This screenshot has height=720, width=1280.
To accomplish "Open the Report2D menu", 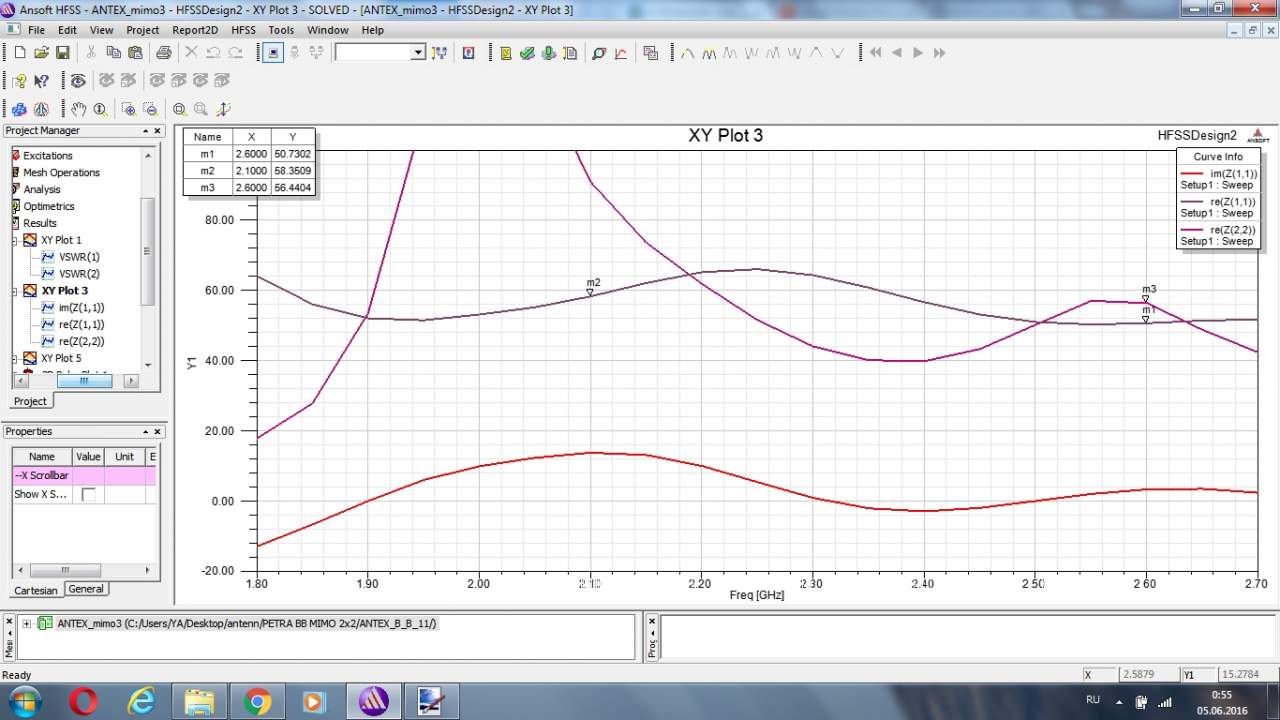I will point(194,30).
